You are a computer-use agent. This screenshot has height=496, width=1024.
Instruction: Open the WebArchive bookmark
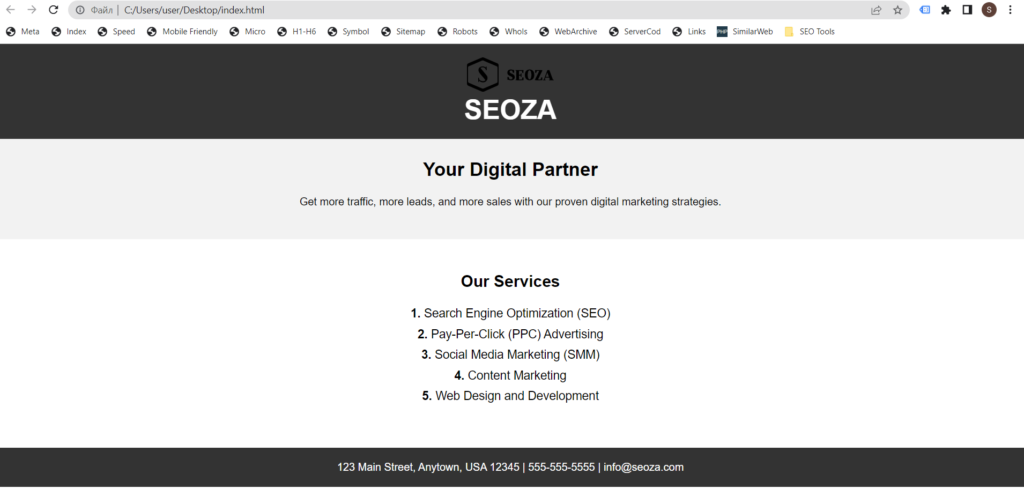(568, 31)
